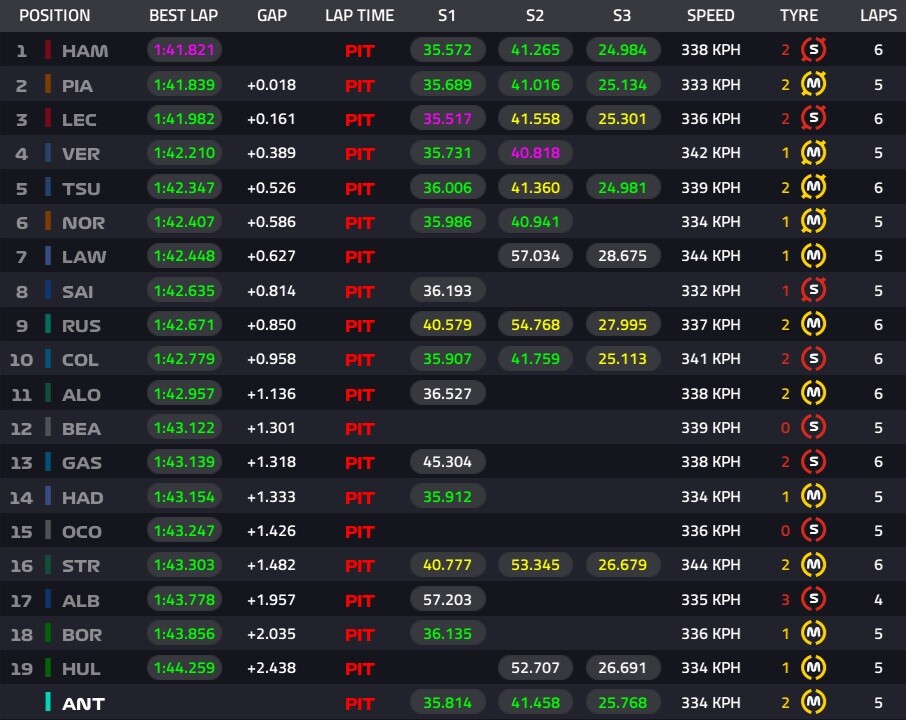Click the team color bar beside TSU

coord(49,187)
